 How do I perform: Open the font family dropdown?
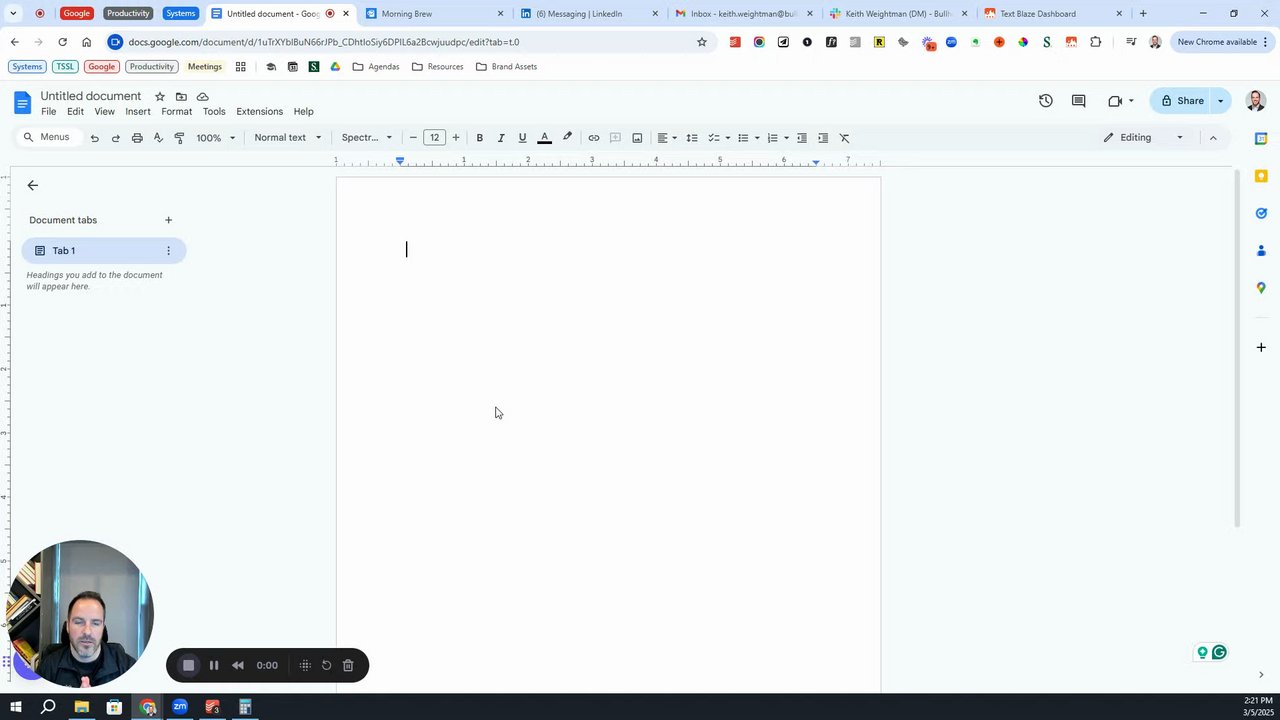[x=367, y=138]
